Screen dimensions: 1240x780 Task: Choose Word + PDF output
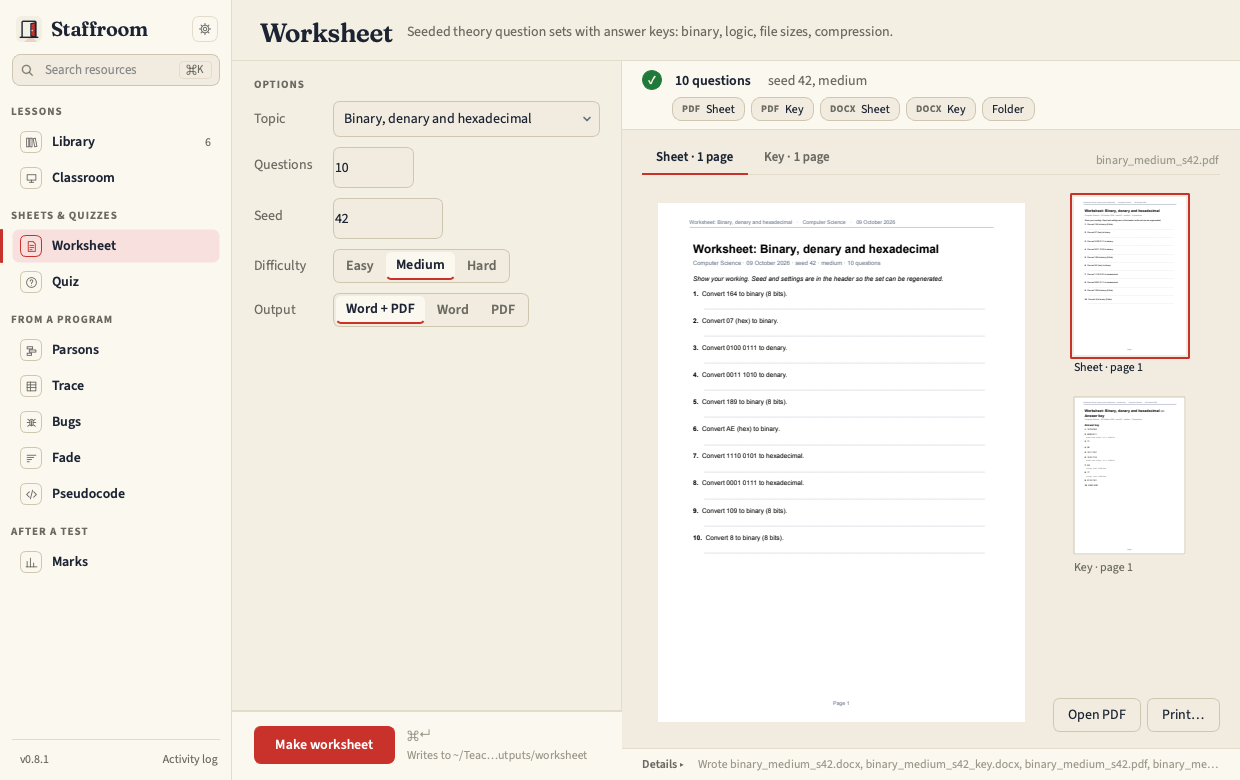tap(380, 309)
